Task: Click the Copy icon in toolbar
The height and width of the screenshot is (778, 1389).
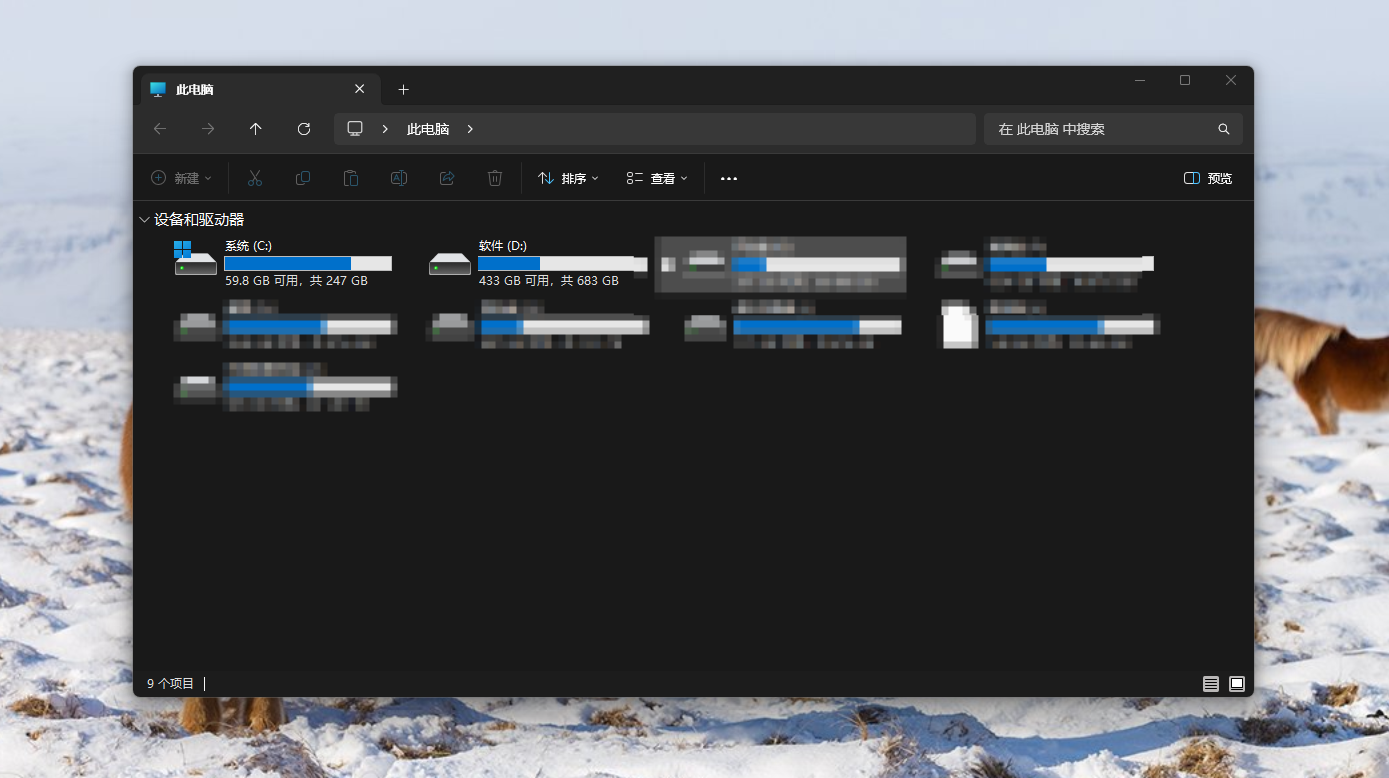Action: tap(303, 178)
